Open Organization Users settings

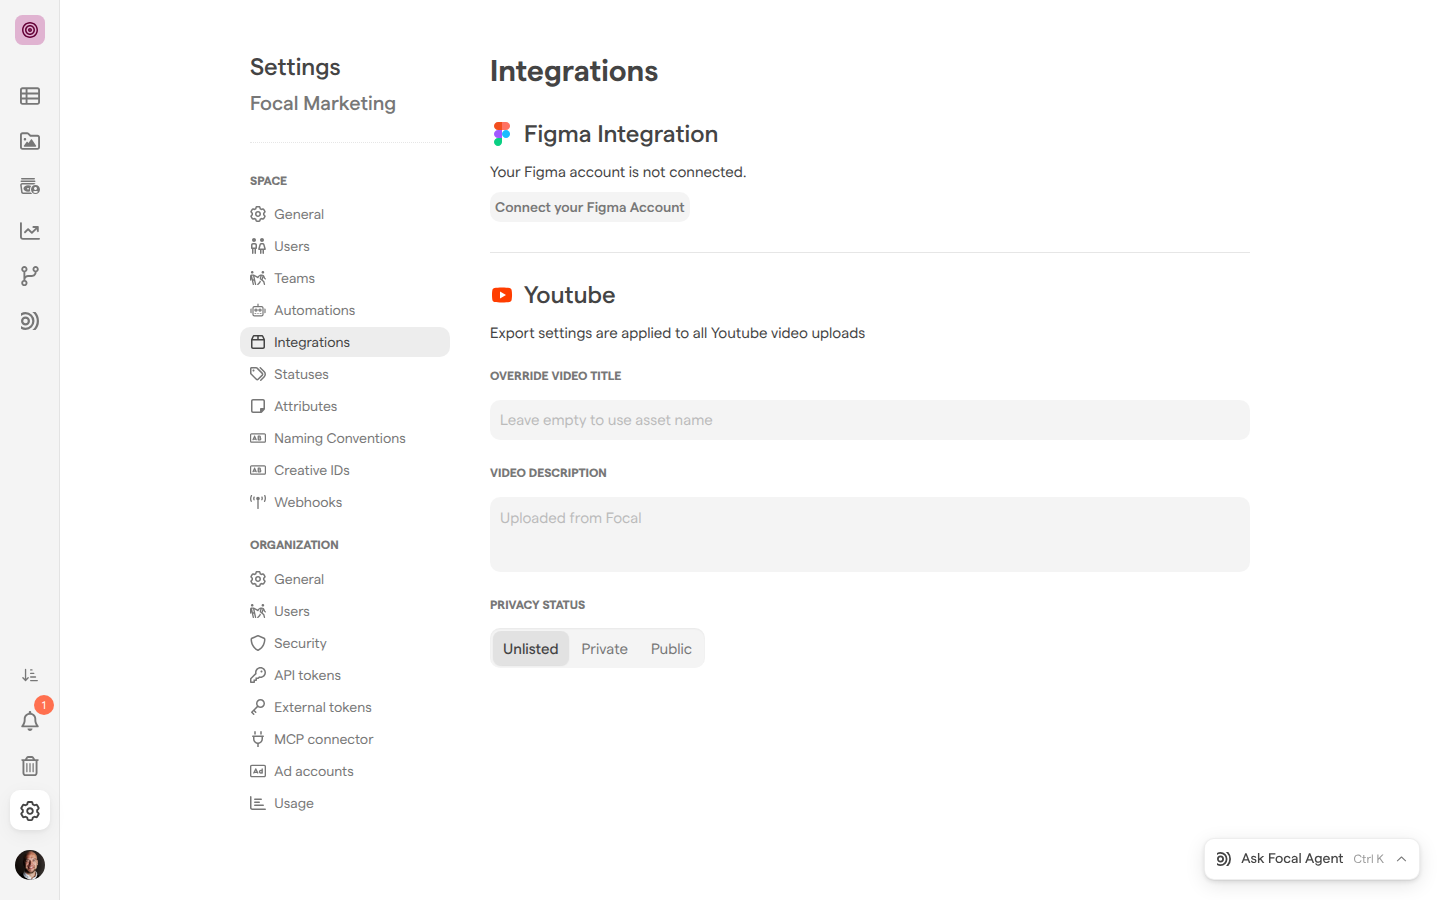[x=345, y=611]
